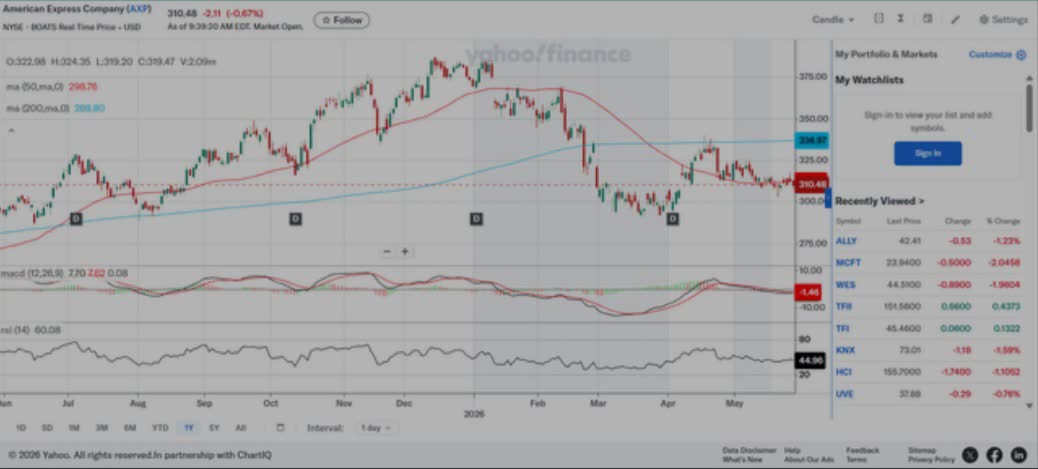Click the Customize portfolio gear icon
Image resolution: width=1038 pixels, height=469 pixels.
click(x=1021, y=54)
